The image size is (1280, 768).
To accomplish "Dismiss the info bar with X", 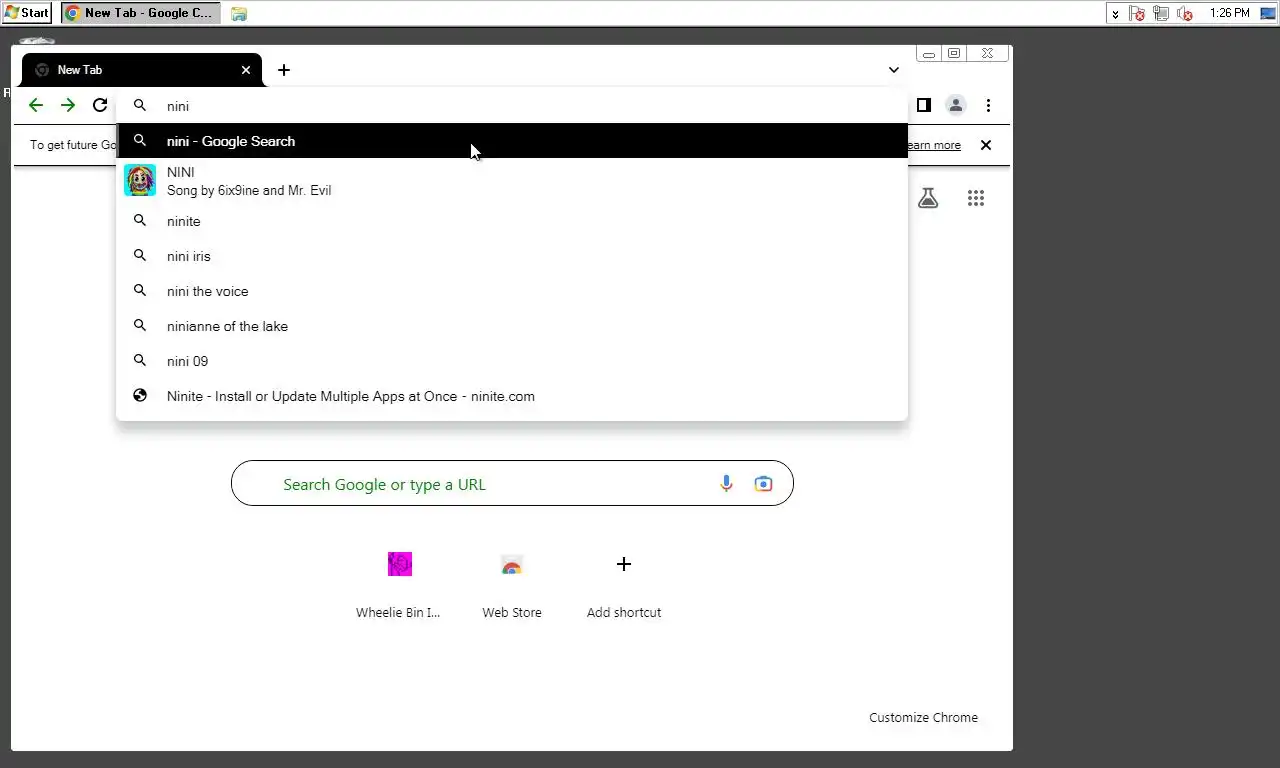I will coord(986,145).
